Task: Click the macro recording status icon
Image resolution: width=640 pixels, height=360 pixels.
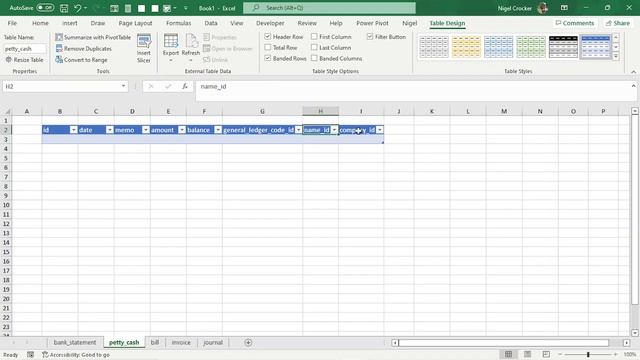Action: [31, 355]
